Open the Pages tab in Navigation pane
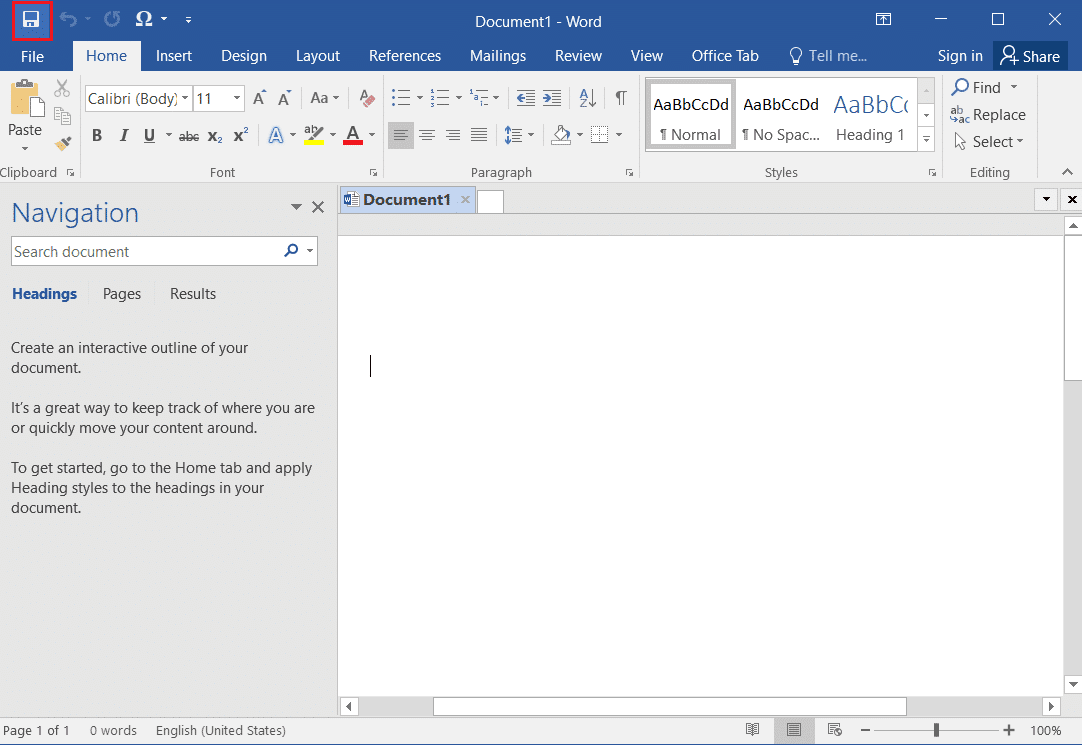The width and height of the screenshot is (1082, 745). tap(122, 294)
